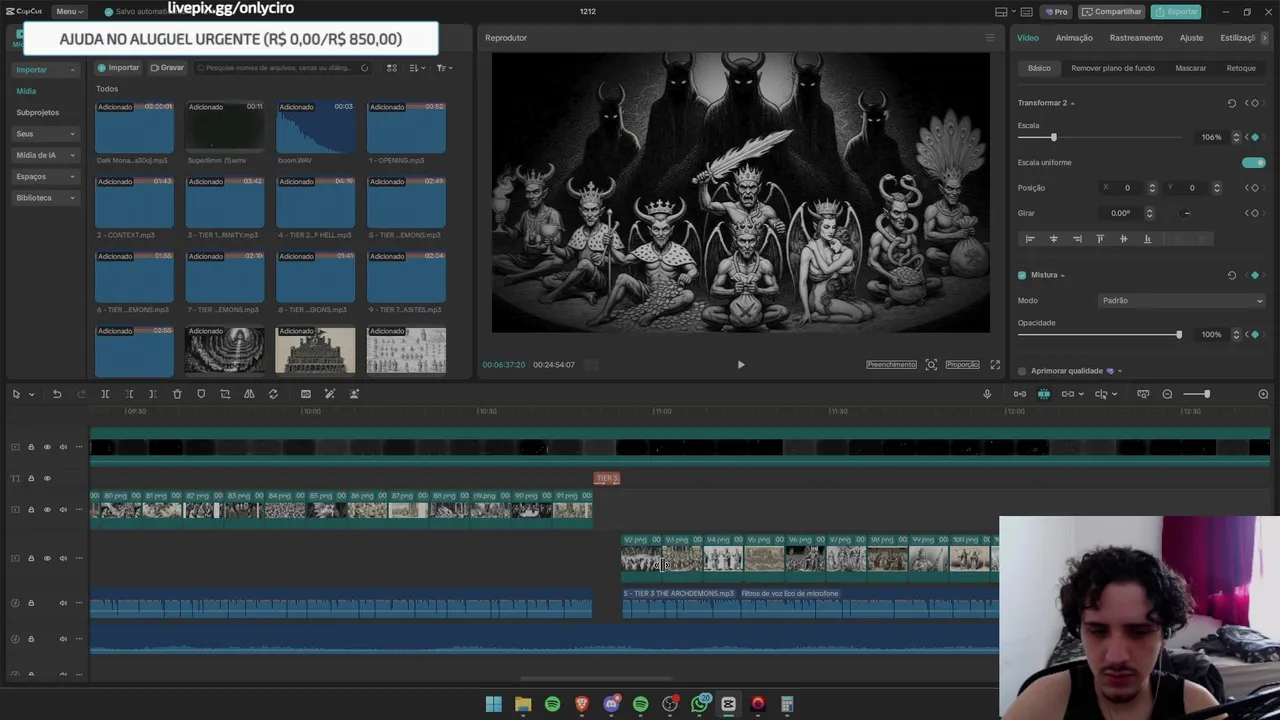Click the marker shield icon in timeline toolbar
The width and height of the screenshot is (1280, 720).
[201, 394]
